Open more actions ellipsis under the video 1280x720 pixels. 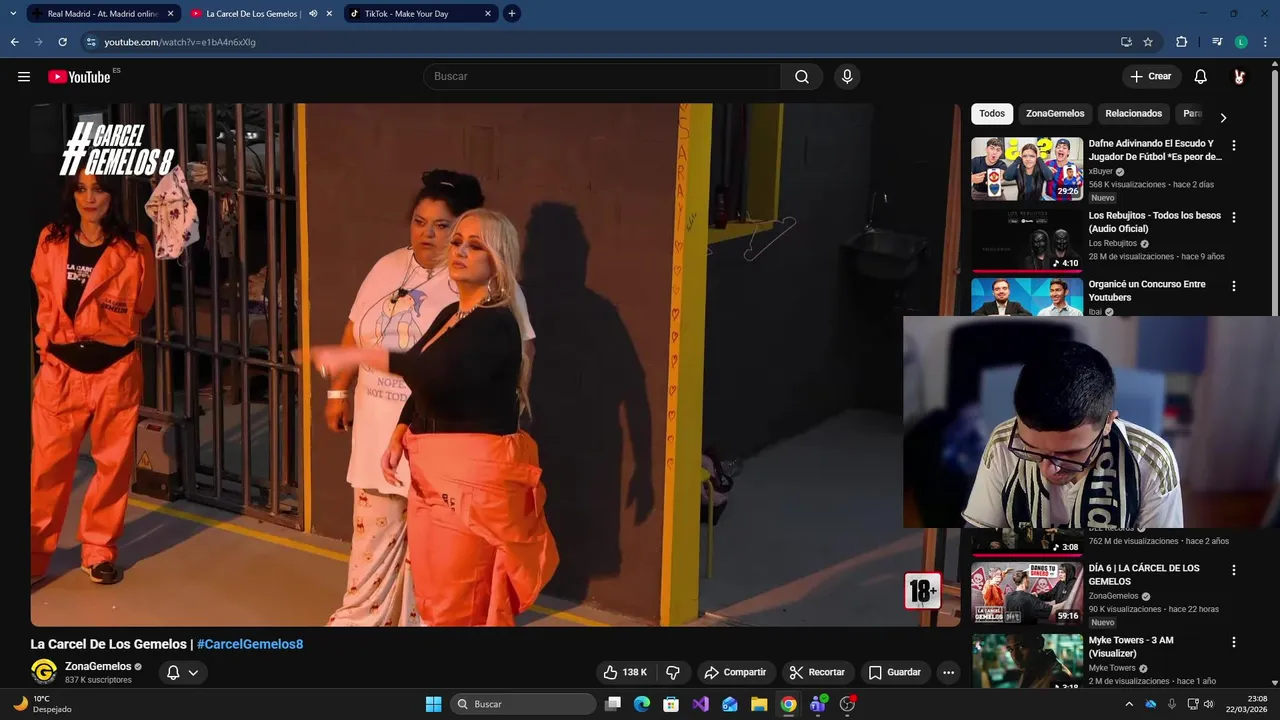(x=949, y=672)
